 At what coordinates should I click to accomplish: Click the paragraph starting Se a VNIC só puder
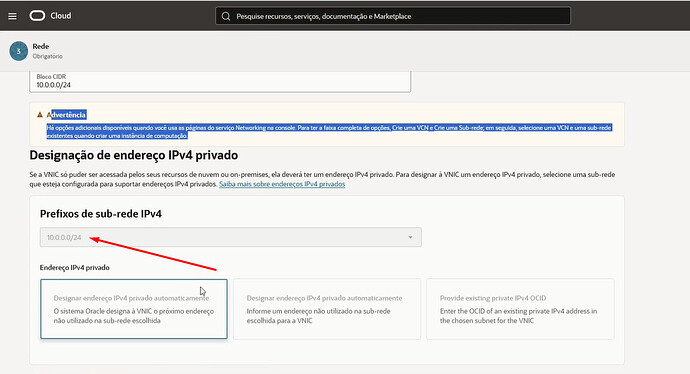tap(322, 179)
